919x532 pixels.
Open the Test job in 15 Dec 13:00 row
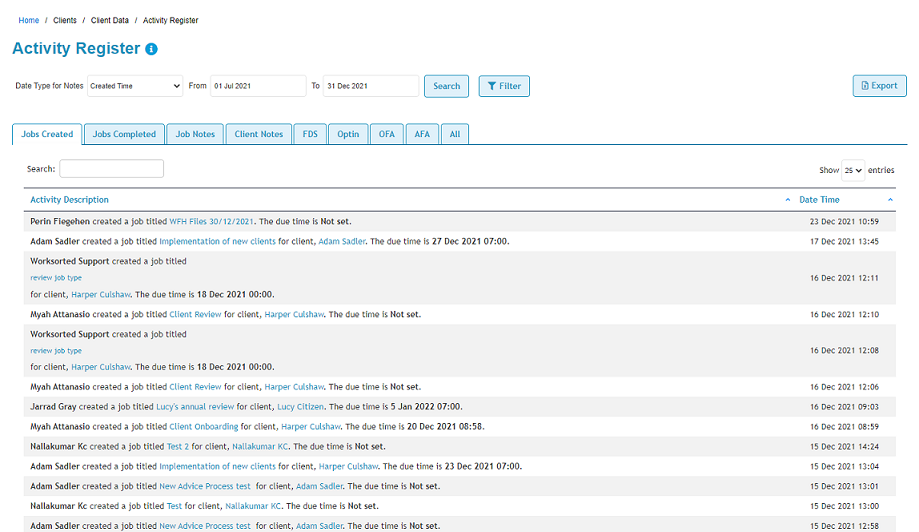[x=175, y=506]
